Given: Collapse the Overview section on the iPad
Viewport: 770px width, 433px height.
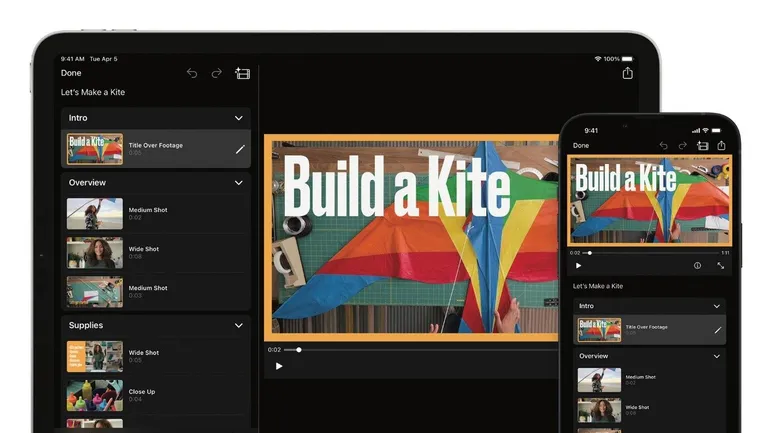Looking at the screenshot, I should coord(238,183).
